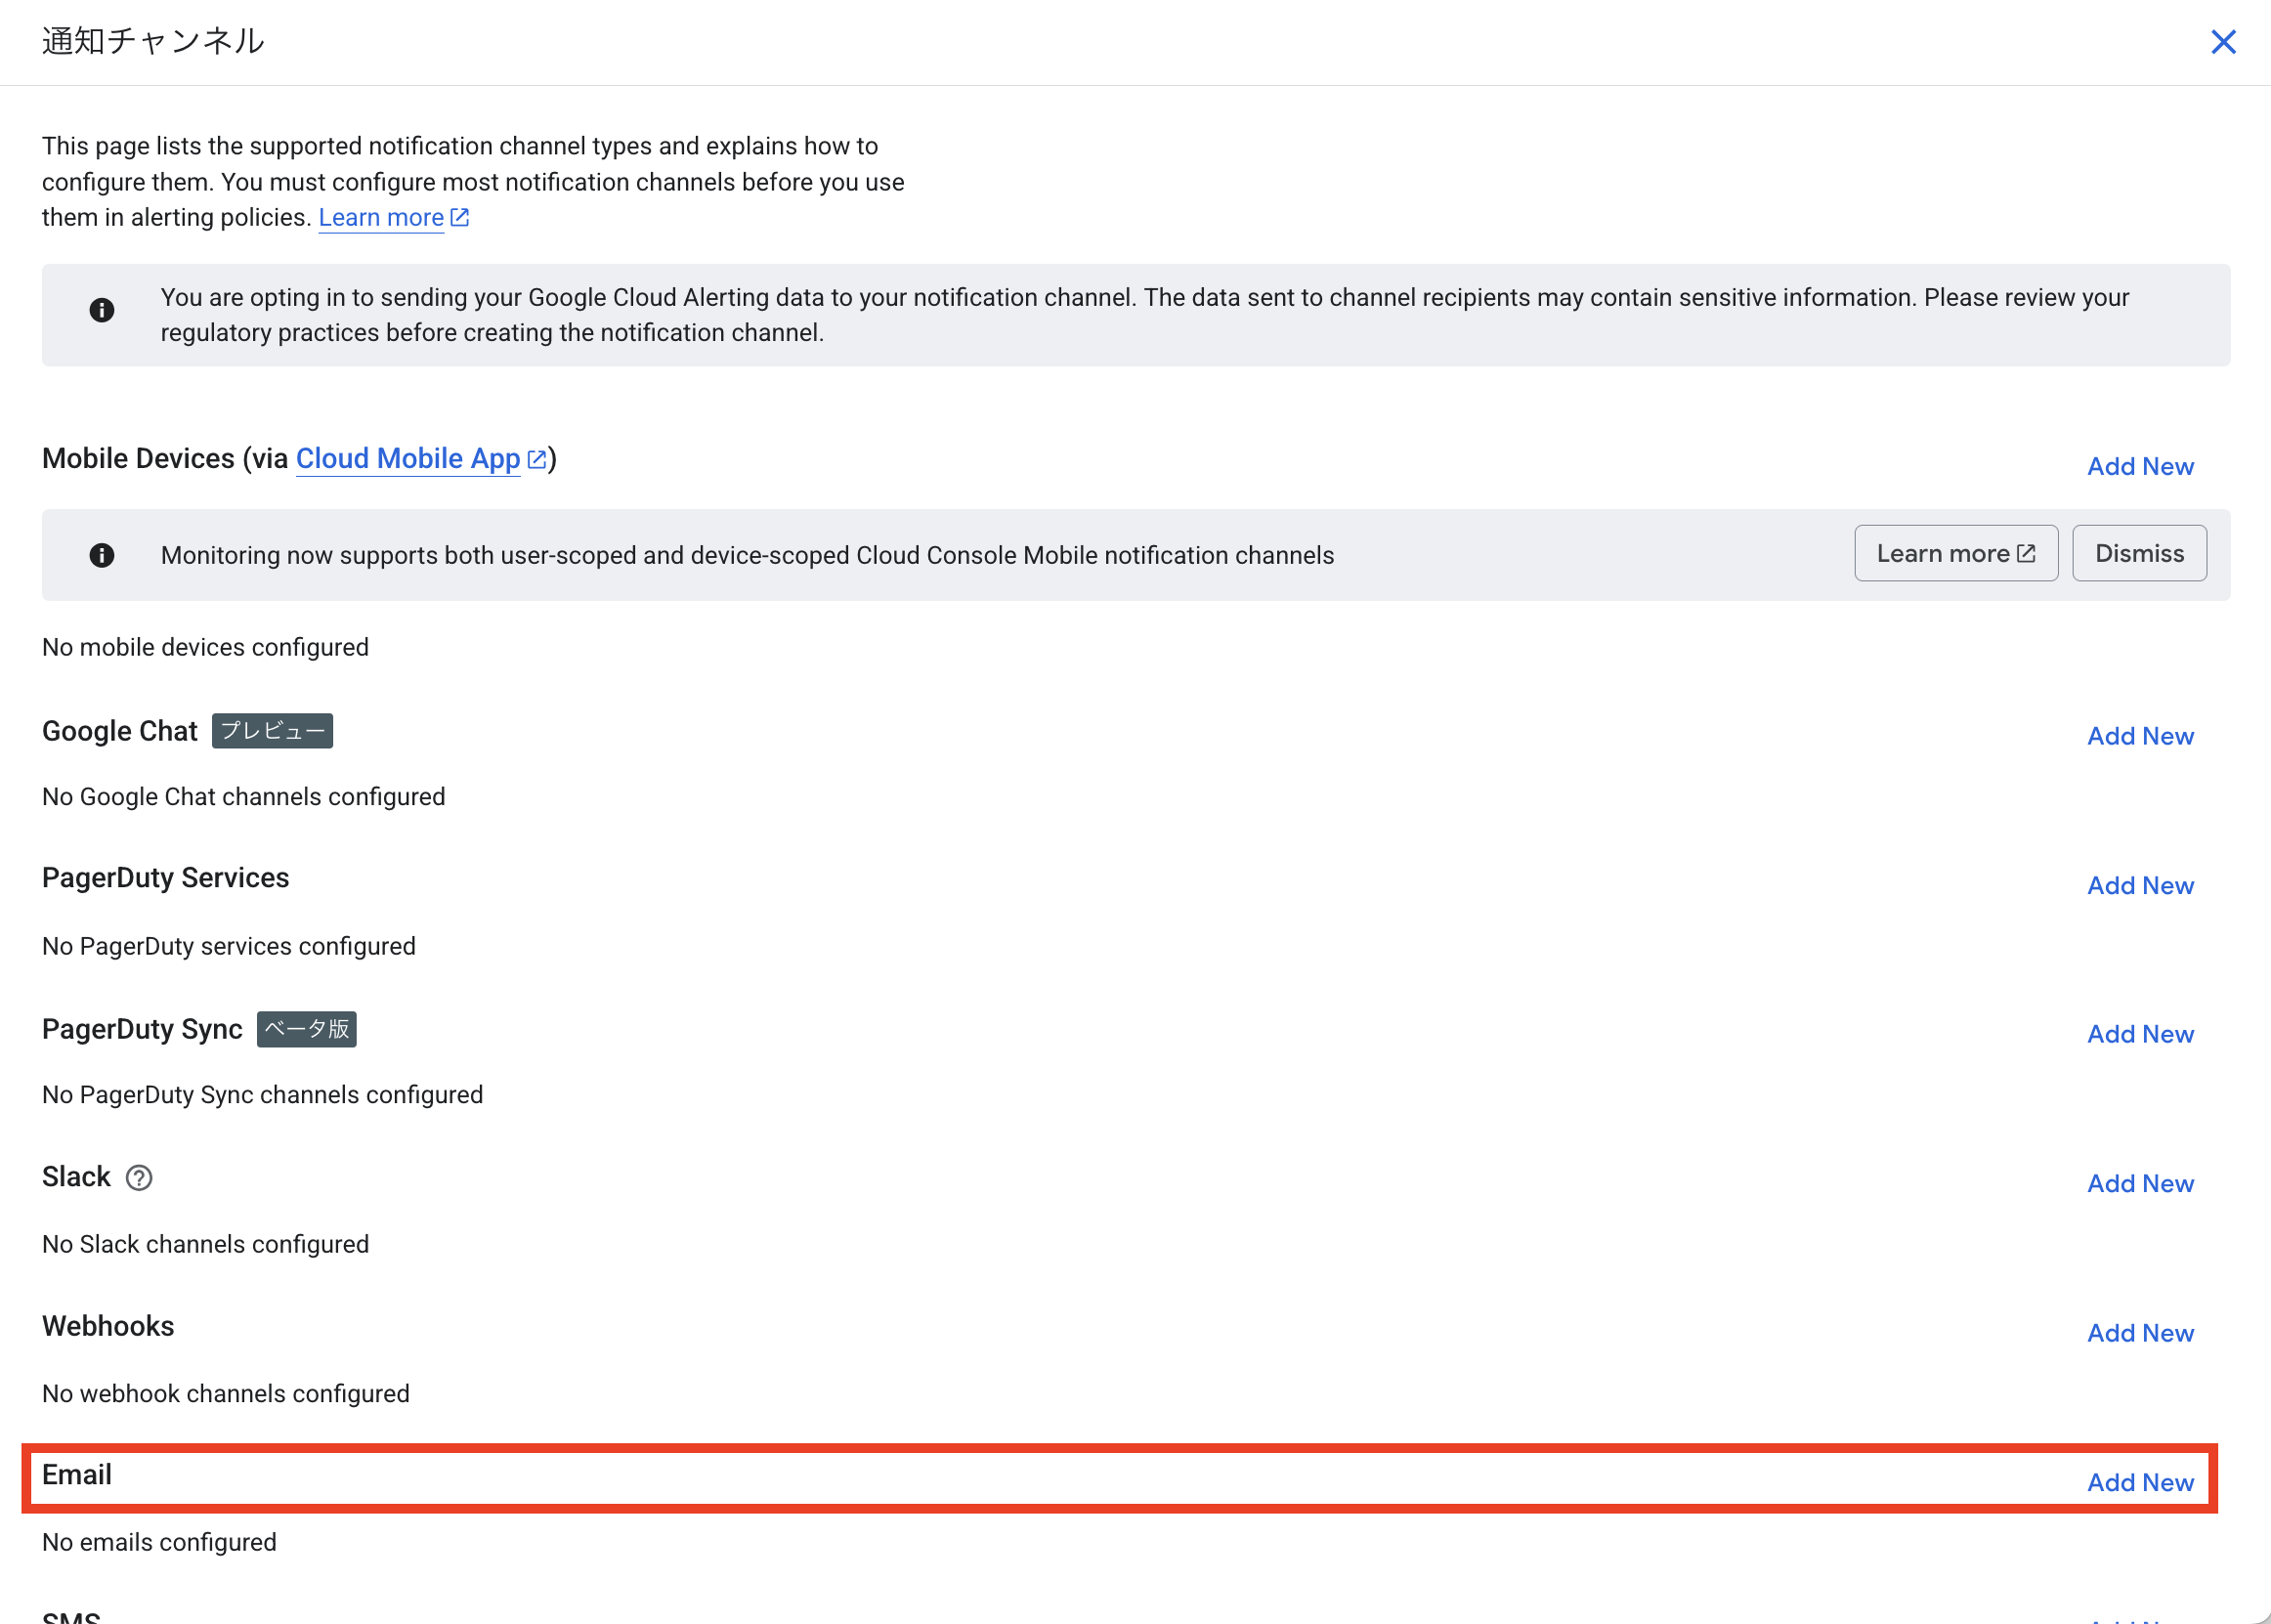Add new Slack channel
This screenshot has width=2271, height=1624.
pyautogui.click(x=2139, y=1183)
